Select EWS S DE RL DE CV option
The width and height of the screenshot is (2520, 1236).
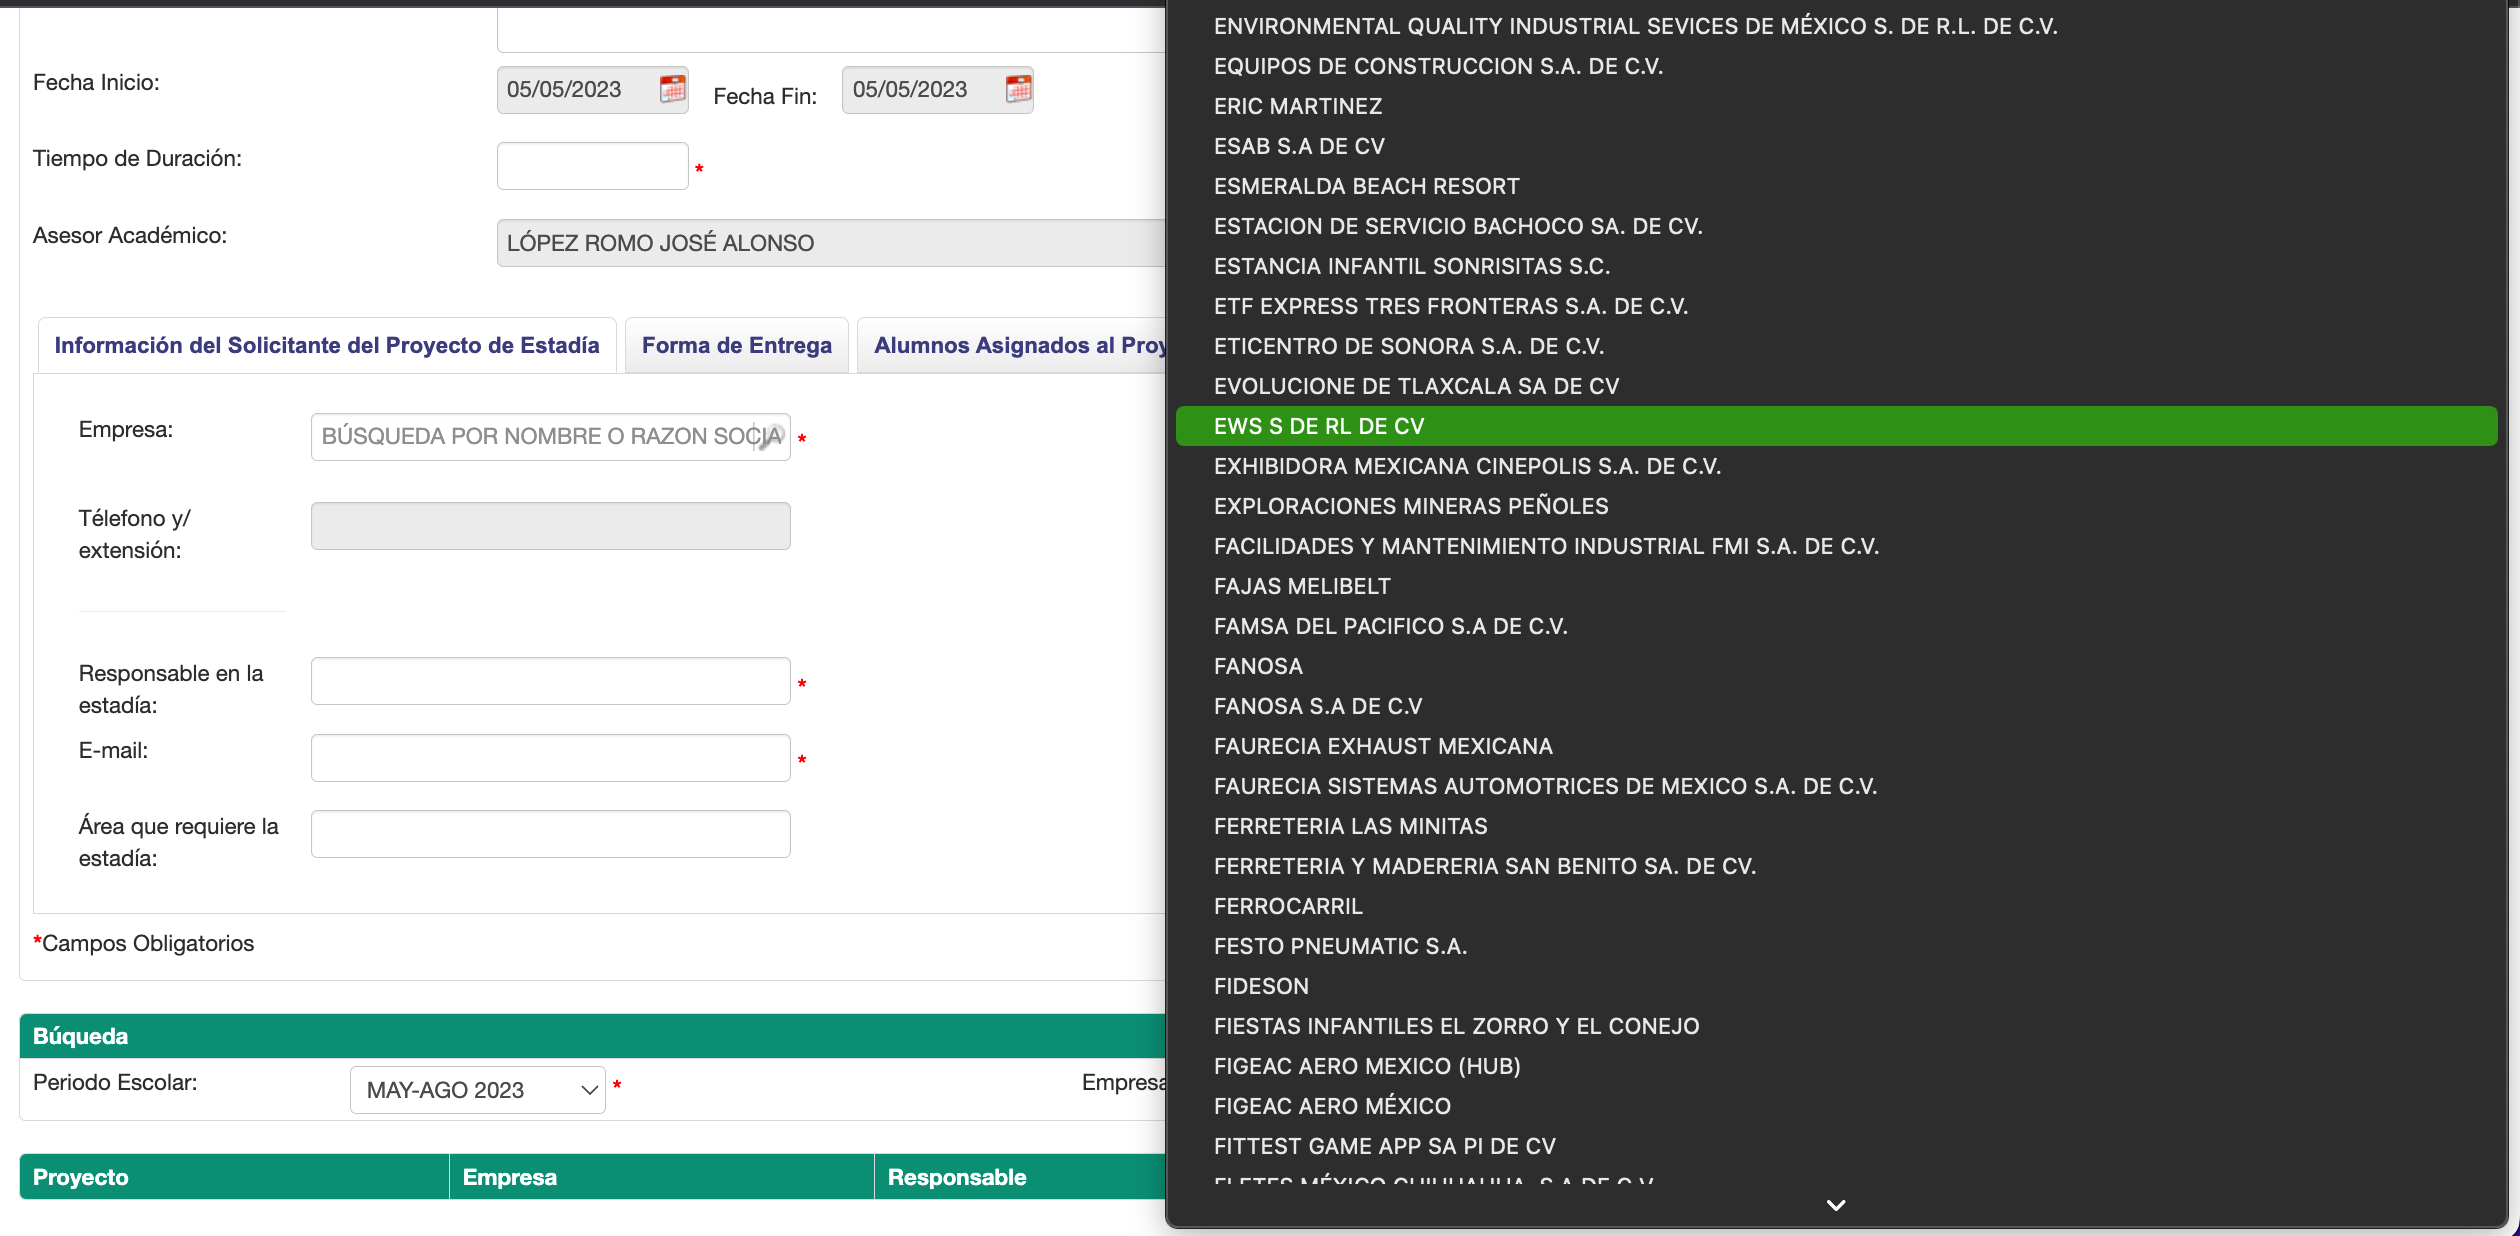pos(1318,426)
